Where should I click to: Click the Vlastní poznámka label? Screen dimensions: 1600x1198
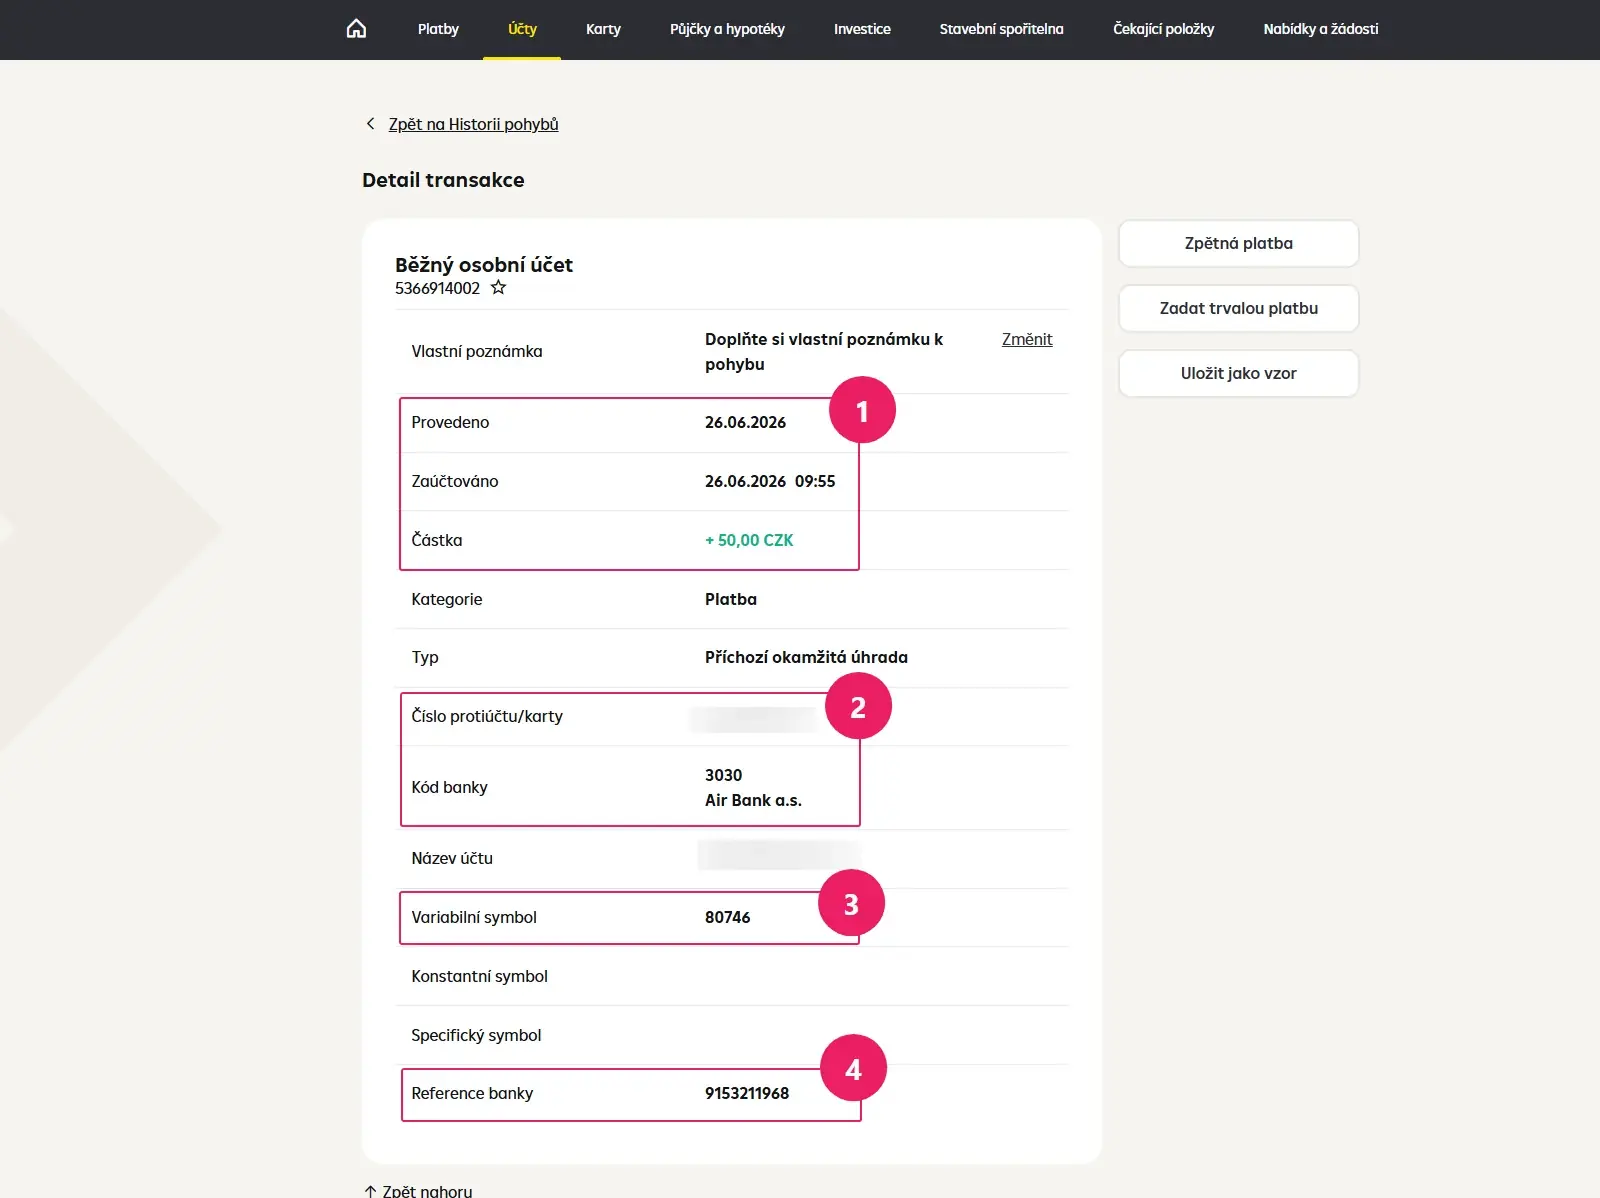(x=477, y=351)
